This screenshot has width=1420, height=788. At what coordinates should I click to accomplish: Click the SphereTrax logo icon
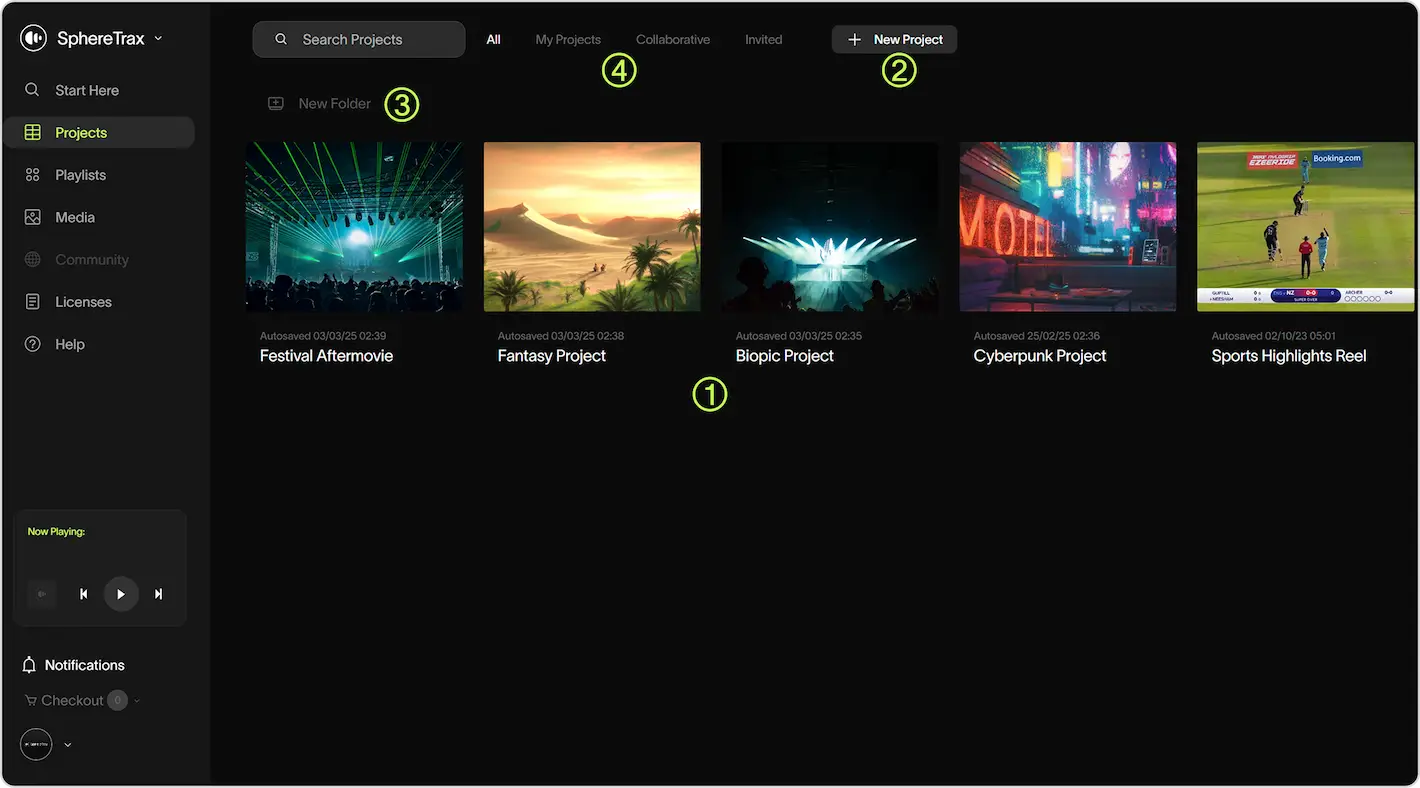point(33,37)
